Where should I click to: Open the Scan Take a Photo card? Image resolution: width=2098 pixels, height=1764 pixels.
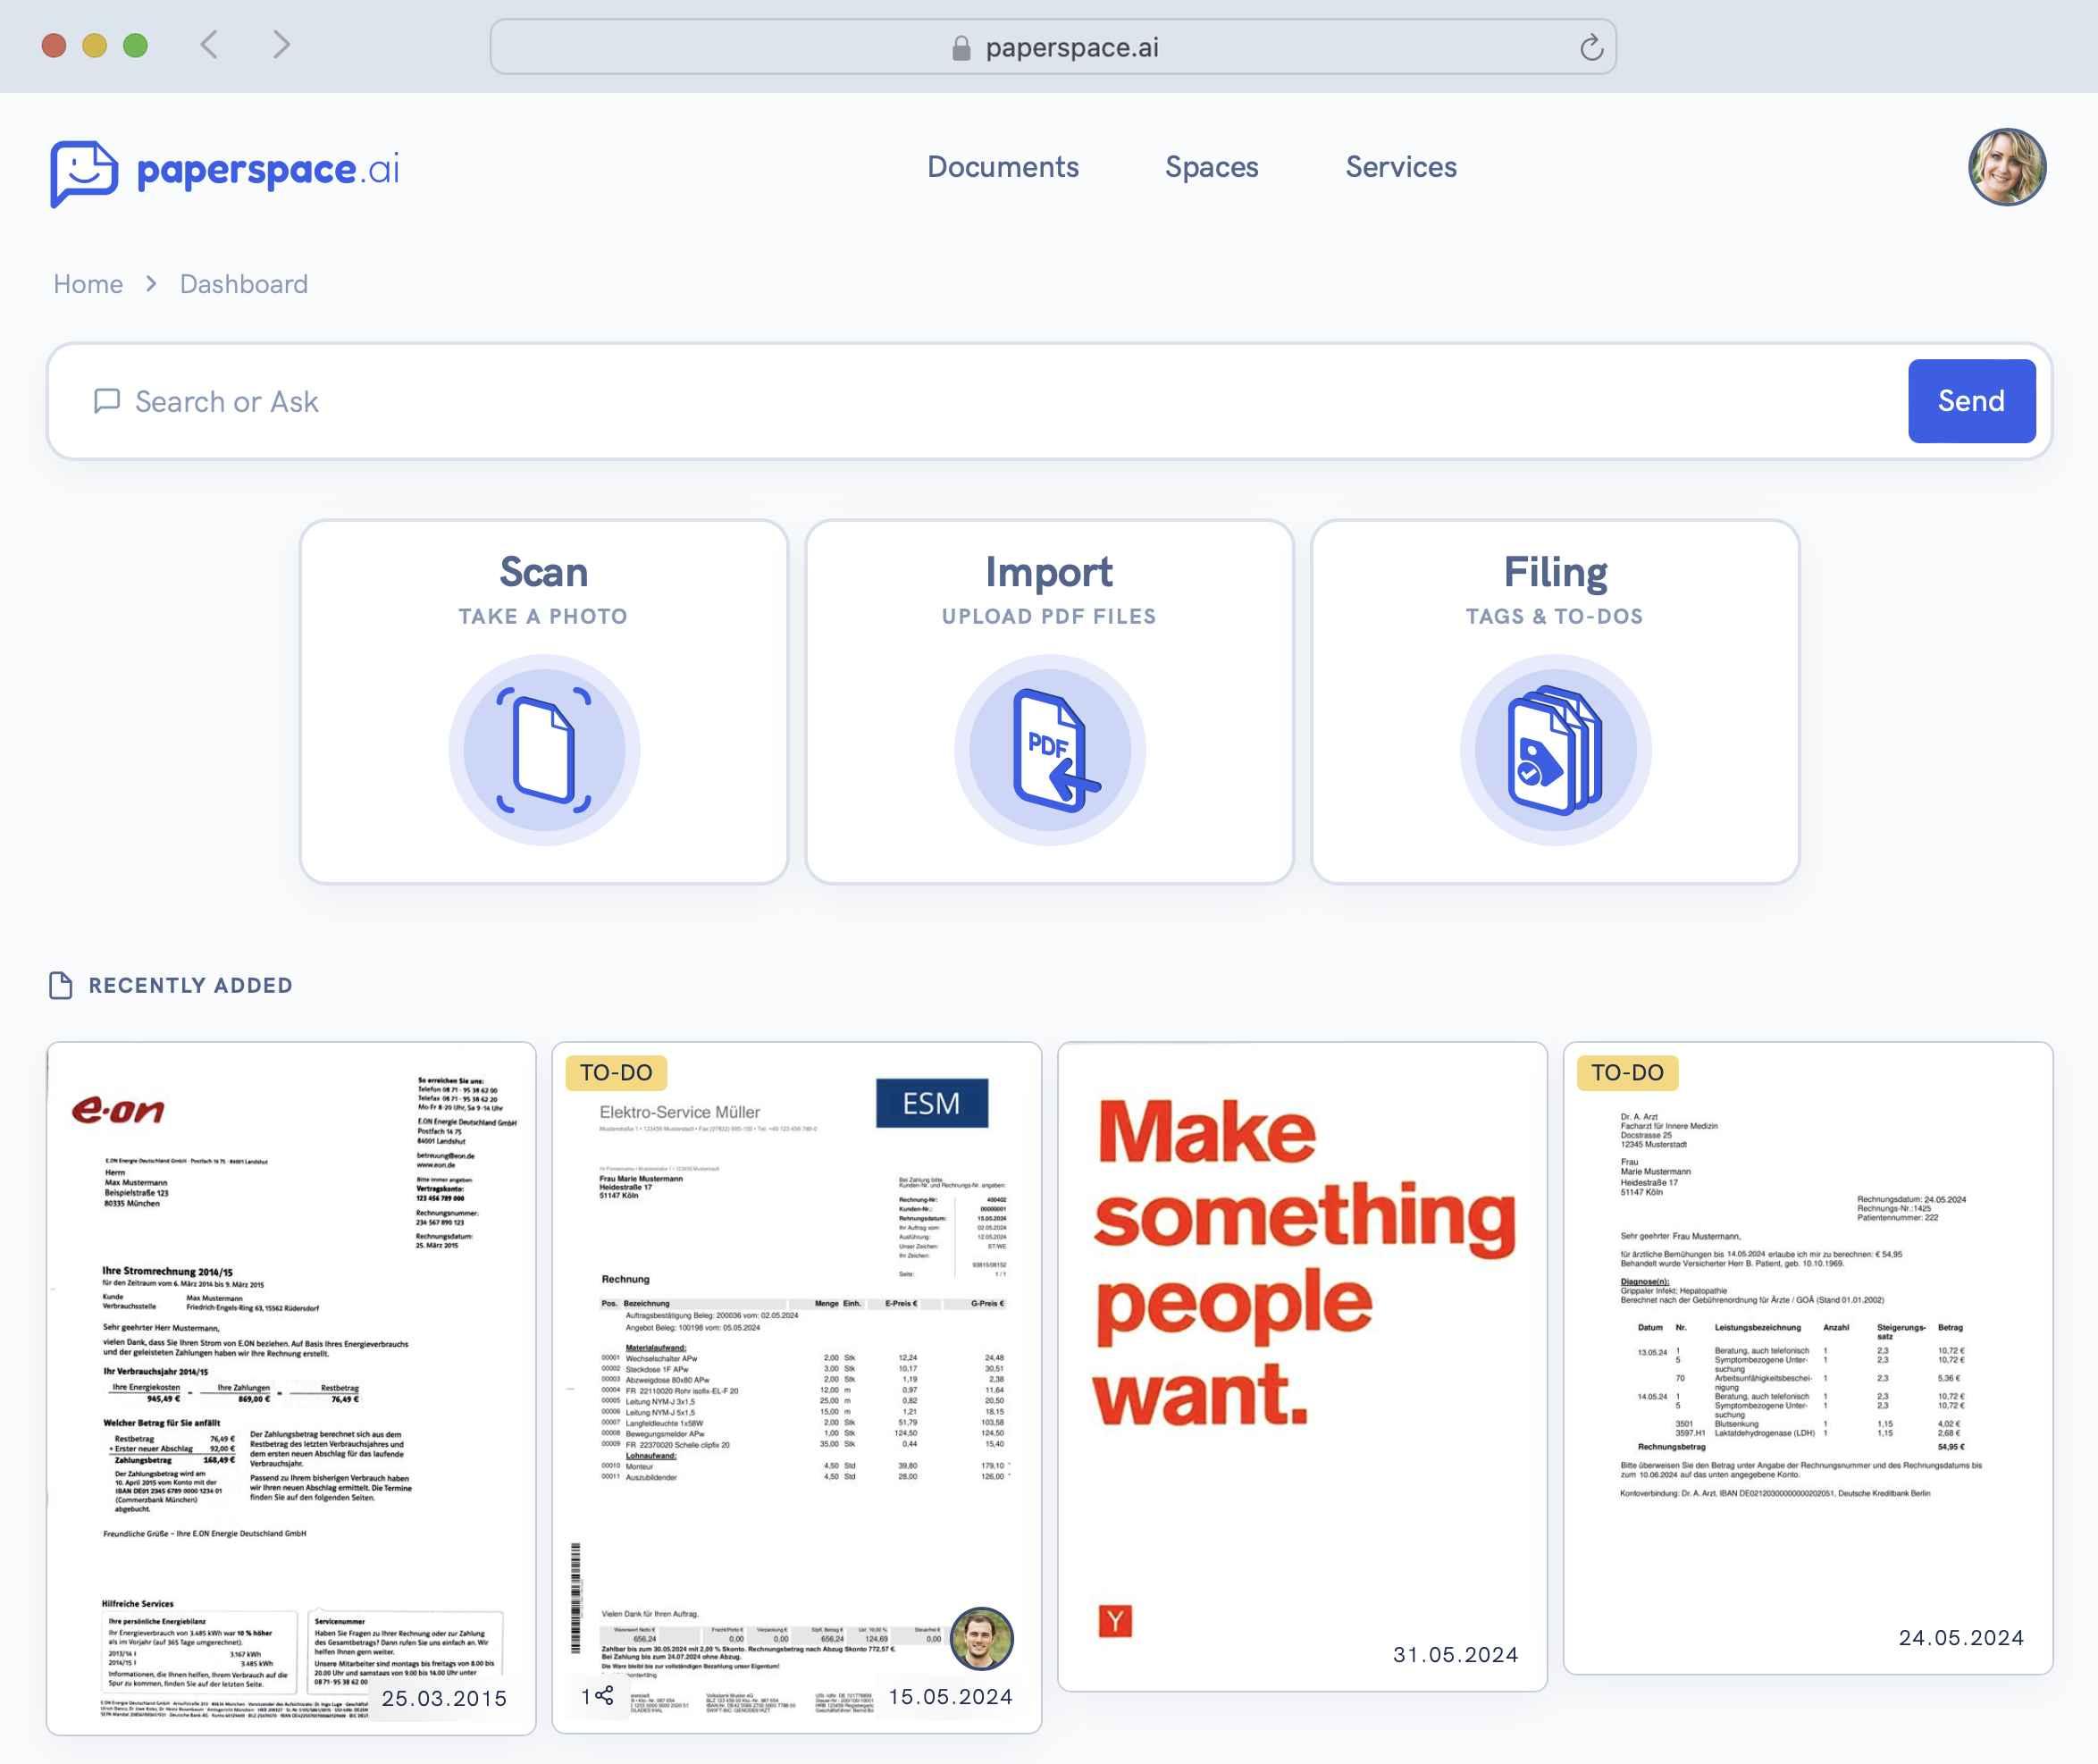tap(544, 701)
